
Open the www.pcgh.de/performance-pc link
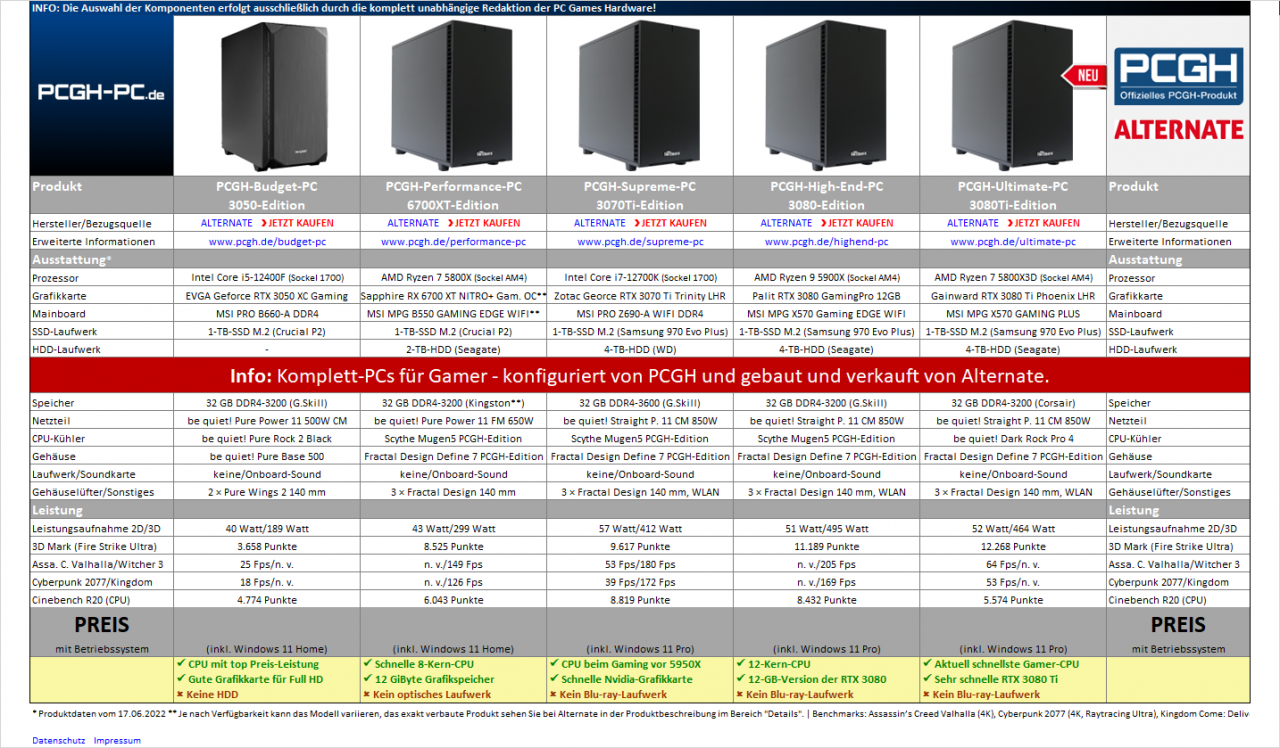coord(454,242)
